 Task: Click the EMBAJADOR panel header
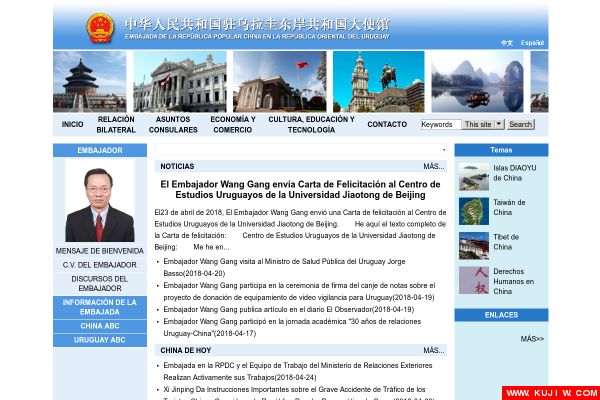click(x=100, y=150)
